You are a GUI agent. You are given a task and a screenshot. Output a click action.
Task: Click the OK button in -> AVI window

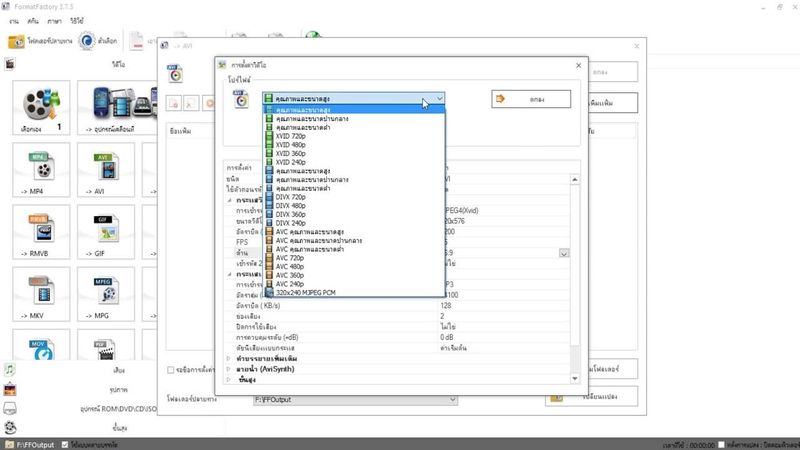click(x=612, y=72)
